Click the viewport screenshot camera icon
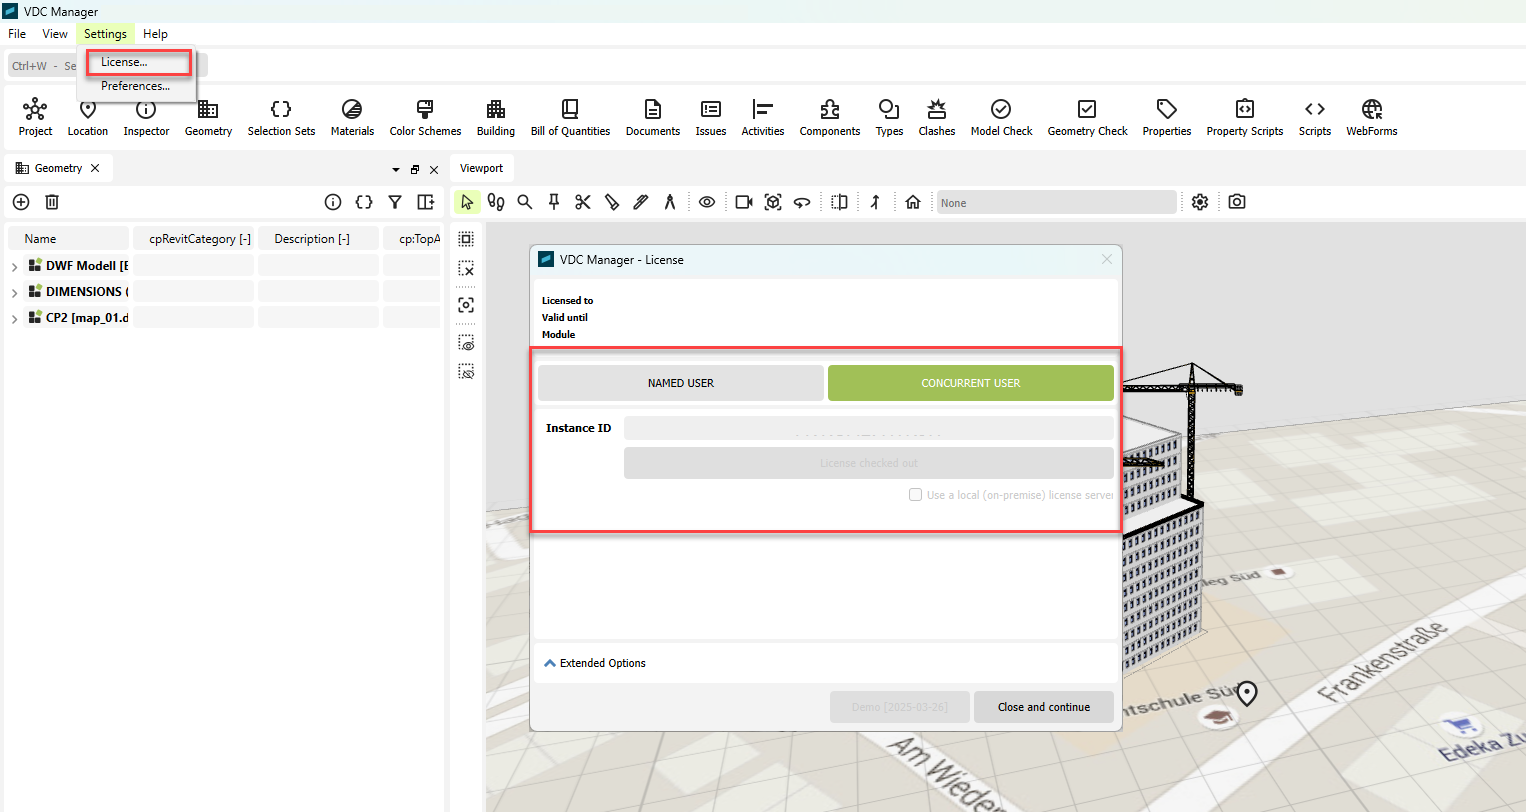This screenshot has height=812, width=1526. (1237, 202)
